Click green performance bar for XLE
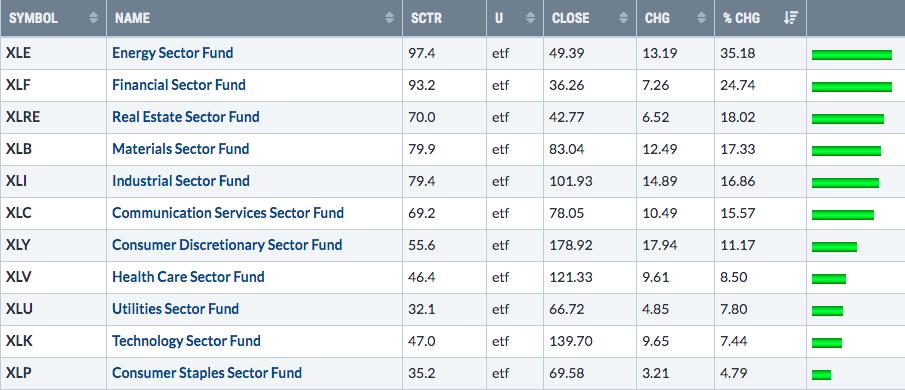The image size is (905, 390). 852,55
